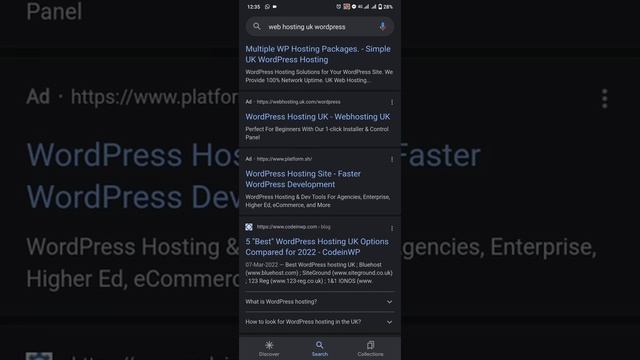Open the three-dot menu for the codeinwp.com result
Image resolution: width=640 pixels, height=360 pixels.
pos(392,228)
